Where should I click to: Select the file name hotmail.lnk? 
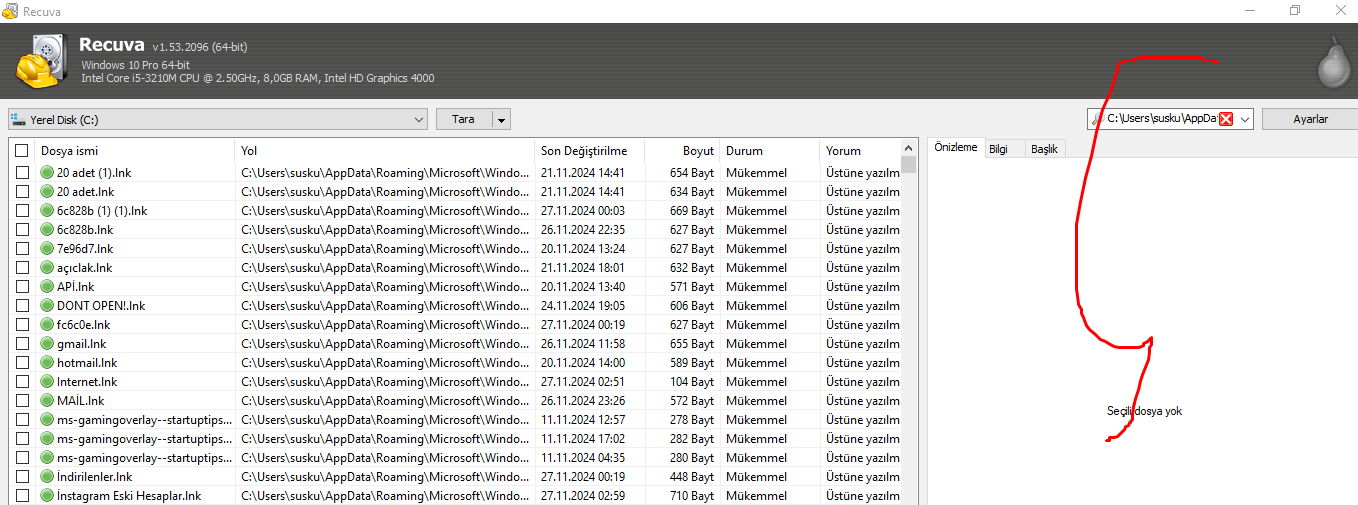87,363
